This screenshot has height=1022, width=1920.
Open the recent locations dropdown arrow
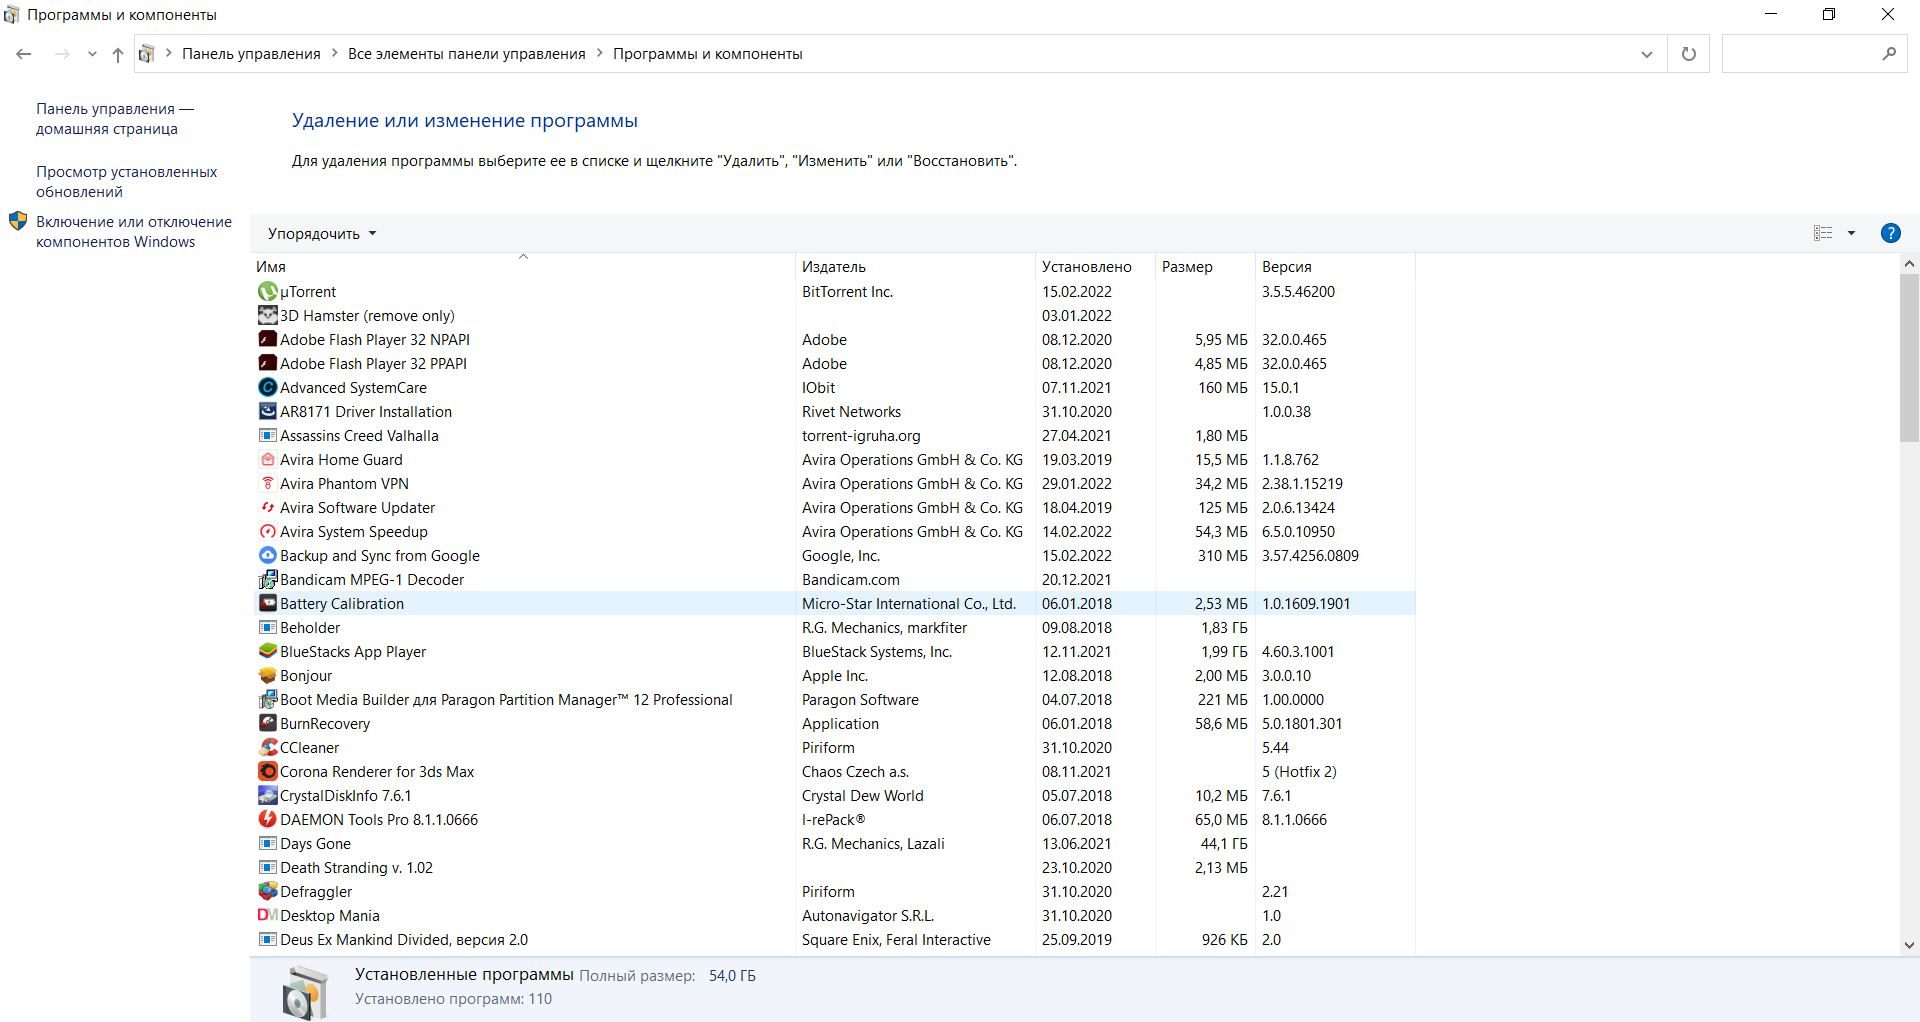[x=92, y=54]
